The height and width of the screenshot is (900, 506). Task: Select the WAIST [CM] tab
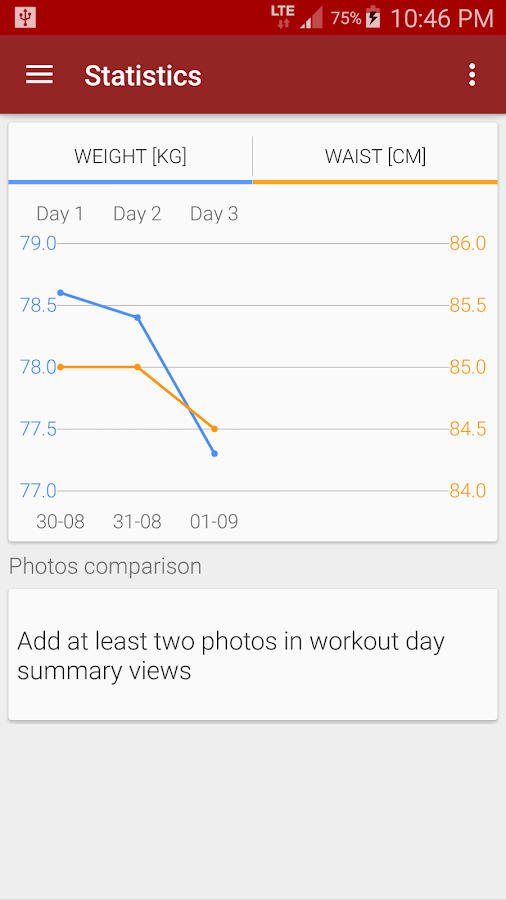pyautogui.click(x=375, y=156)
